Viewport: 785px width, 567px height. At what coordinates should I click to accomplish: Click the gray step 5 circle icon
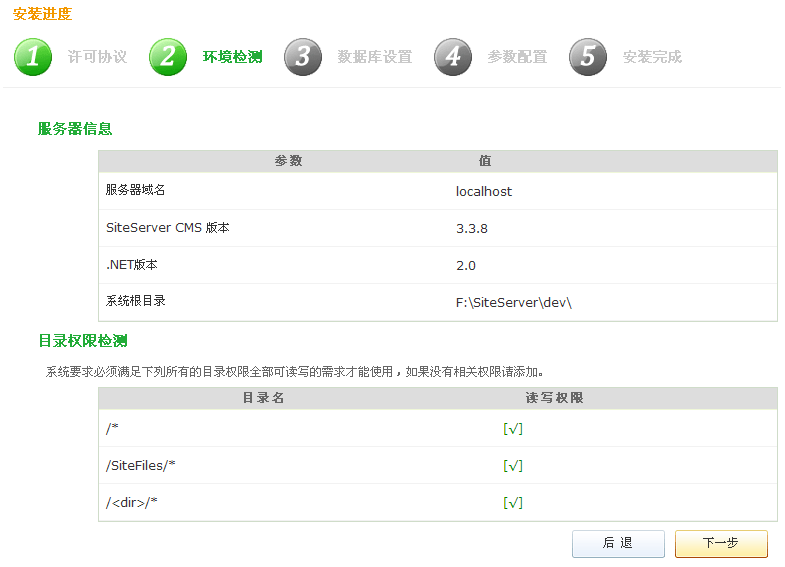coord(588,57)
